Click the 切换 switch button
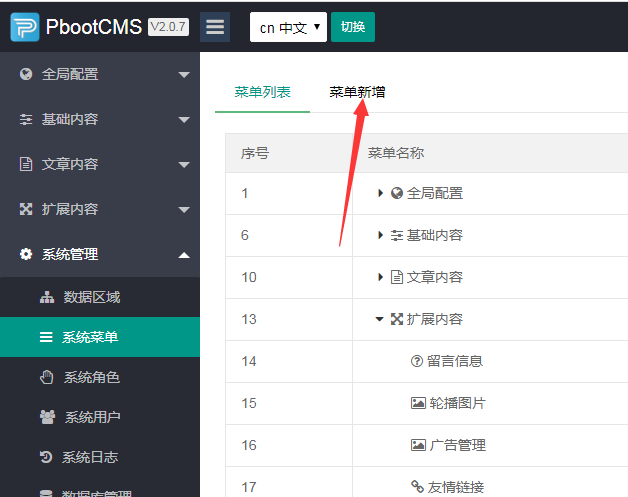The width and height of the screenshot is (628, 497). coord(353,27)
